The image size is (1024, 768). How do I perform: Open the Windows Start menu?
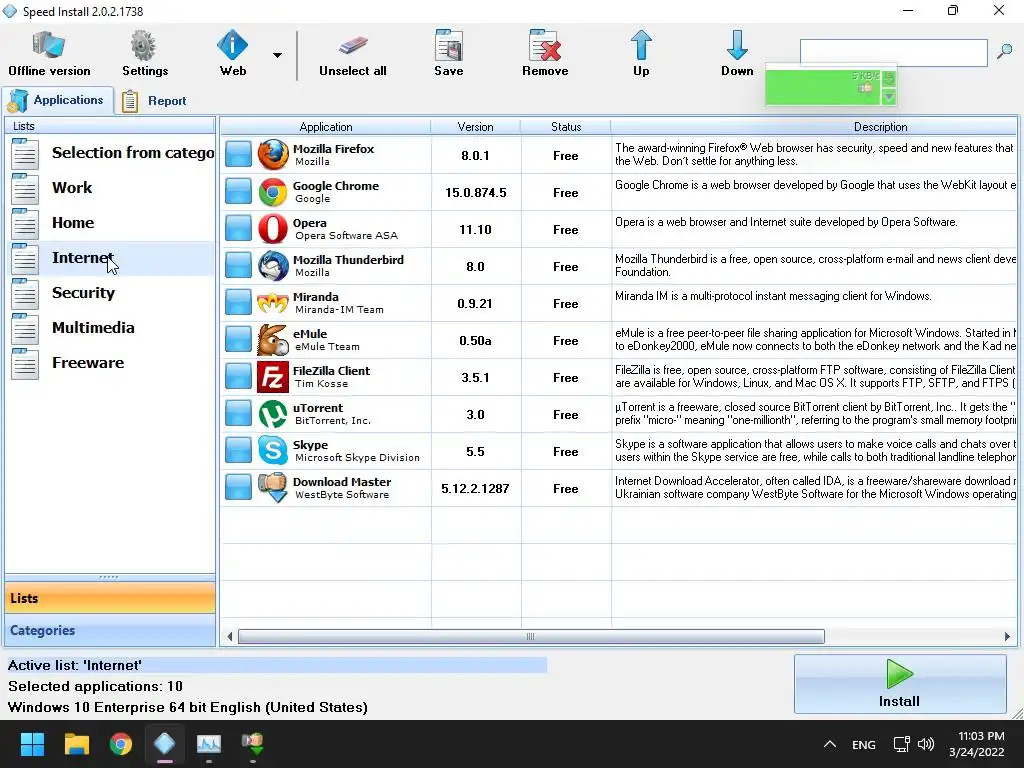point(32,744)
